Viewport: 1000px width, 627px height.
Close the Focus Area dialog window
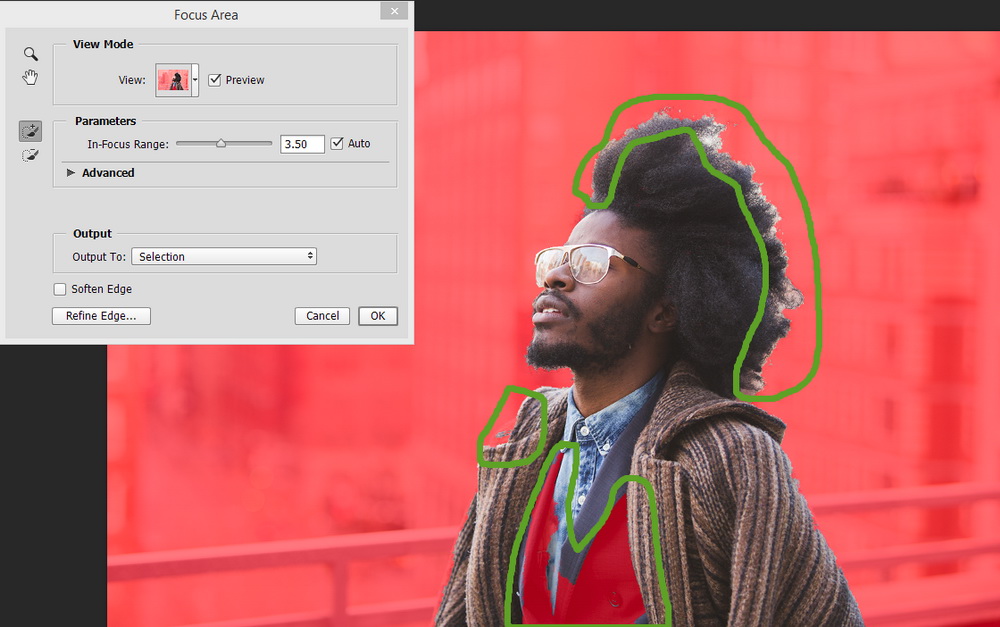(394, 11)
